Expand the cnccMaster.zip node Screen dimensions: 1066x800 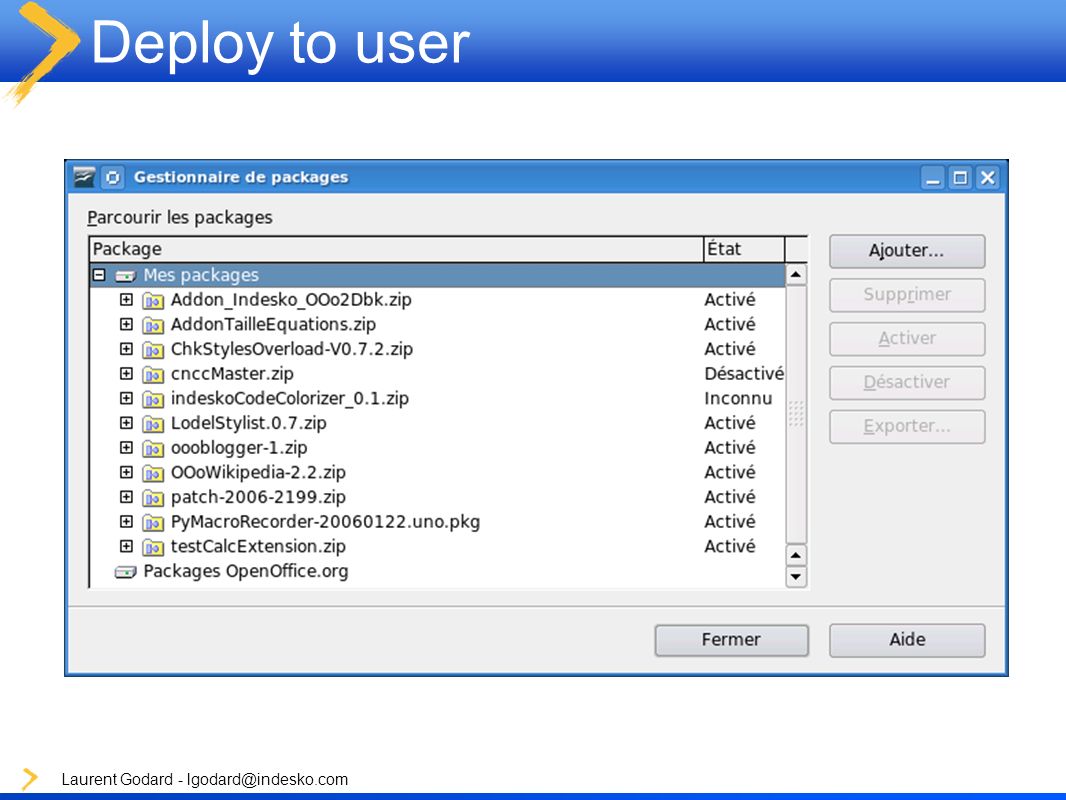click(126, 373)
